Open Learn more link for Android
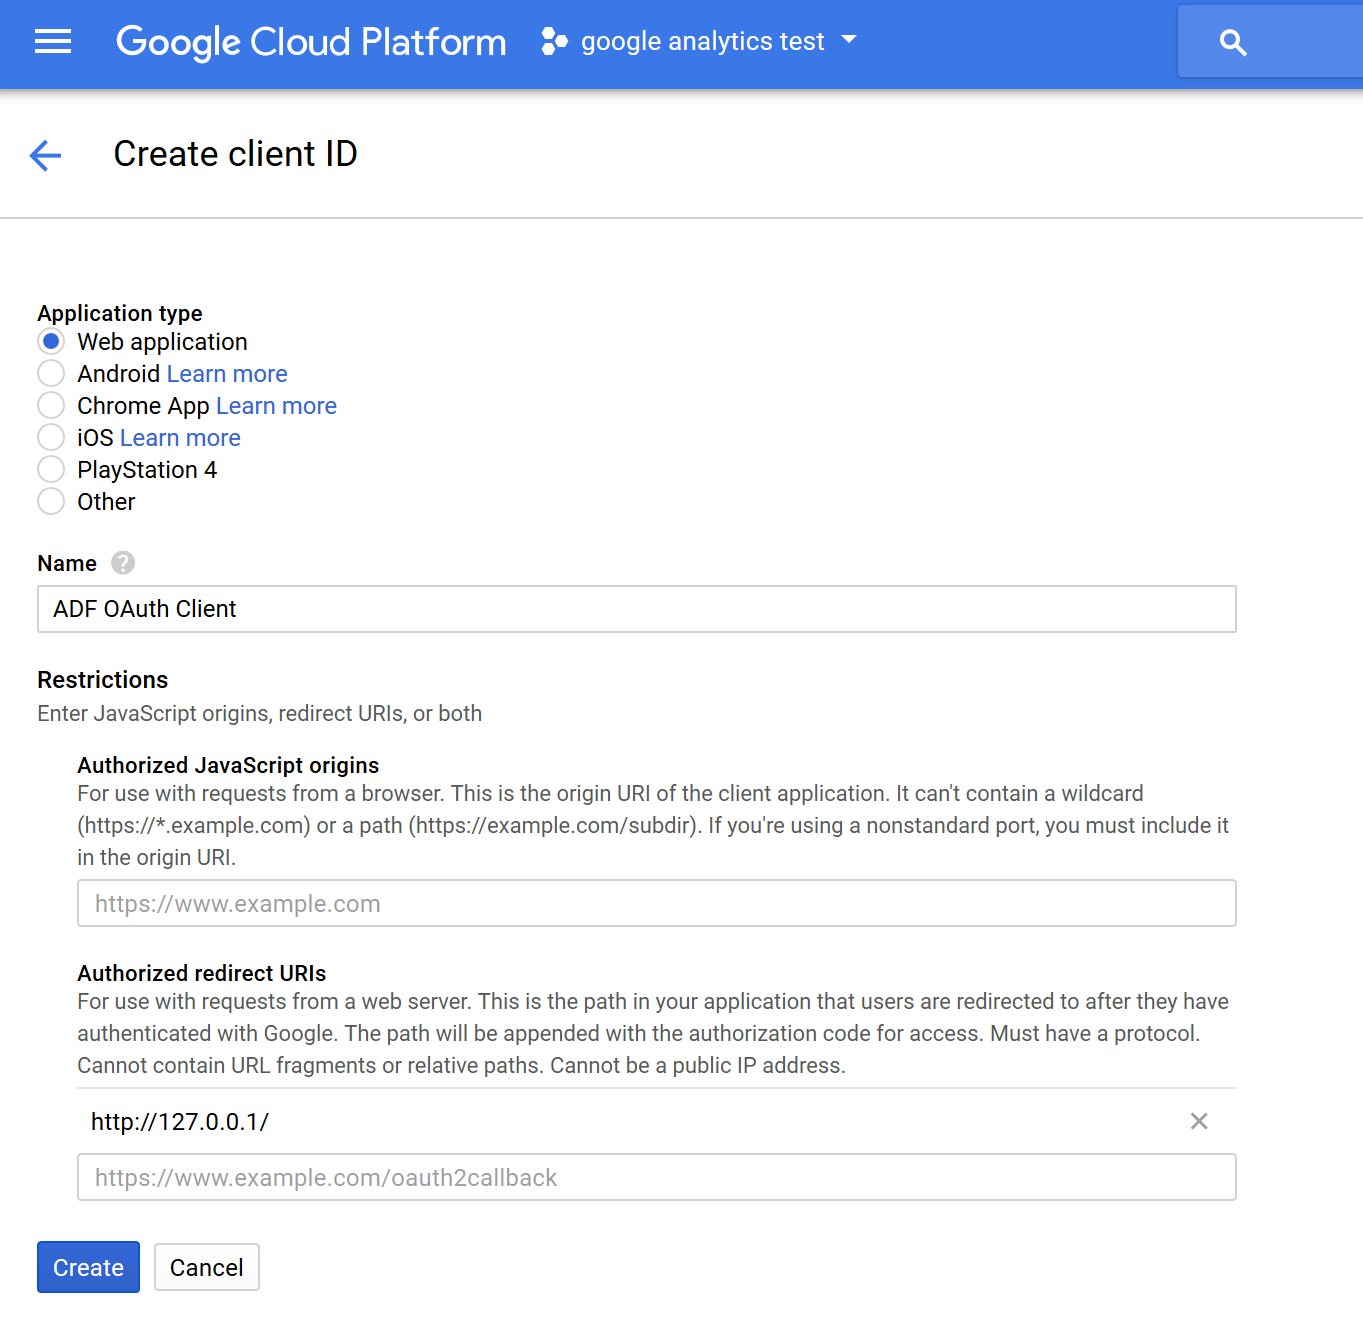The height and width of the screenshot is (1324, 1363). (227, 374)
